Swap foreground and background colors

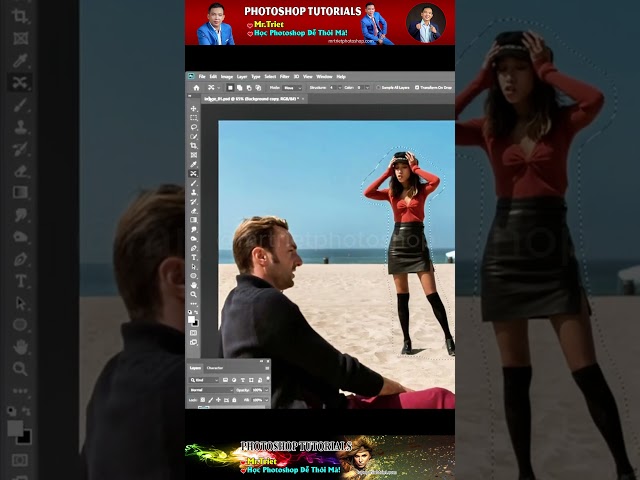pyautogui.click(x=196, y=312)
